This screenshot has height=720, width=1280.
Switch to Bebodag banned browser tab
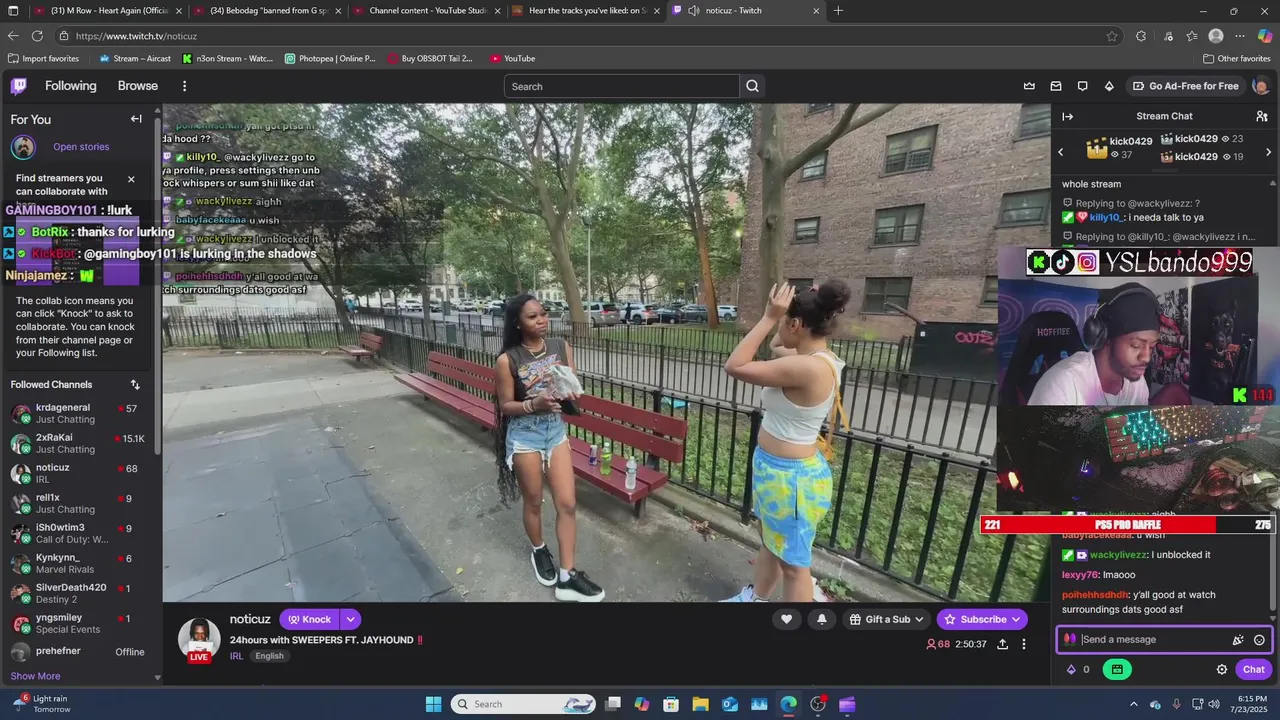[x=267, y=11]
